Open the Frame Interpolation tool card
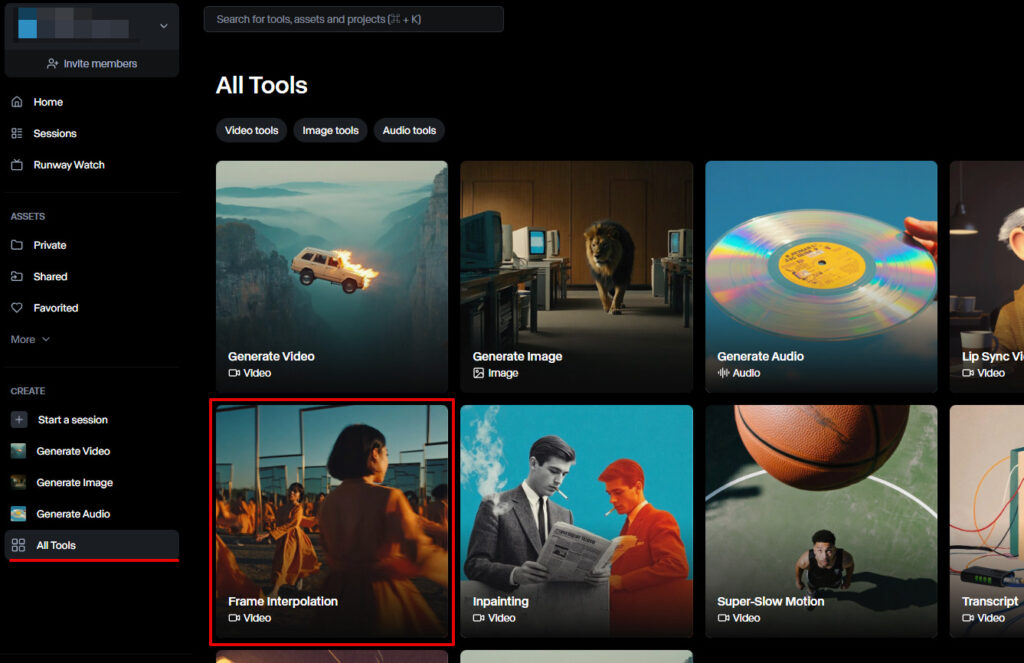Viewport: 1024px width, 663px height. 332,520
